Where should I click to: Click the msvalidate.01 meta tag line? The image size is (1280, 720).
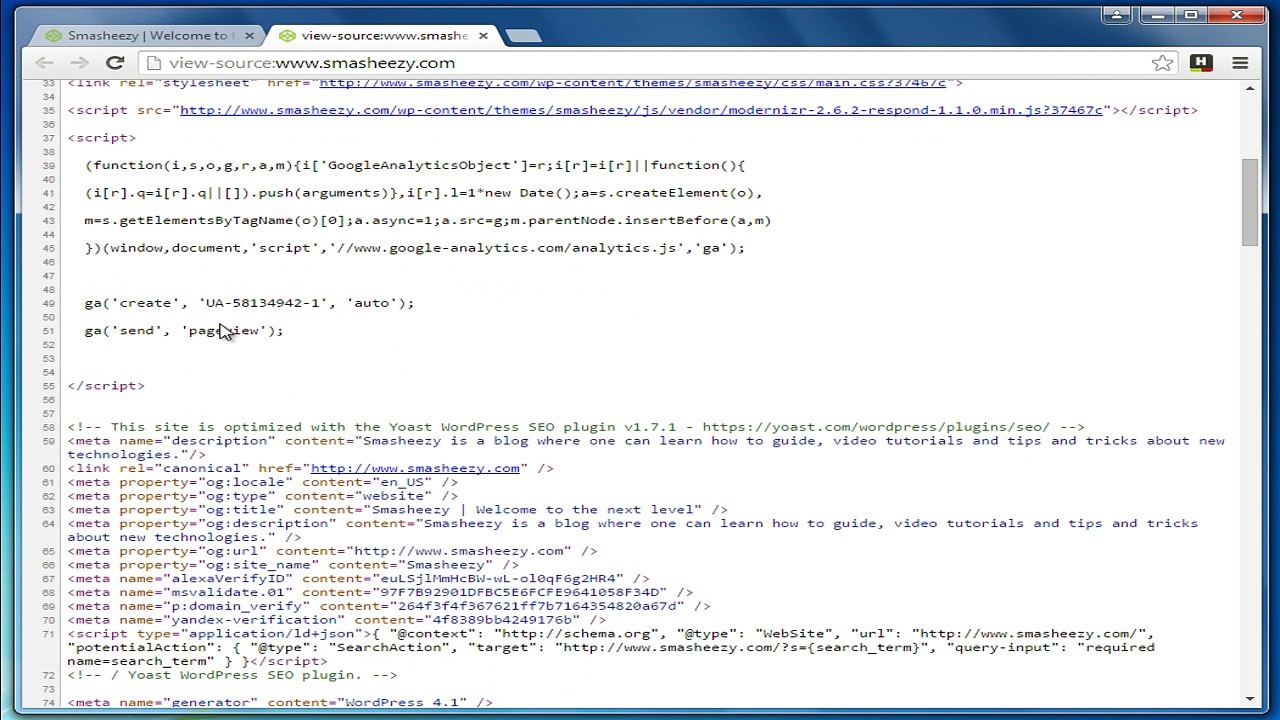click(x=380, y=593)
